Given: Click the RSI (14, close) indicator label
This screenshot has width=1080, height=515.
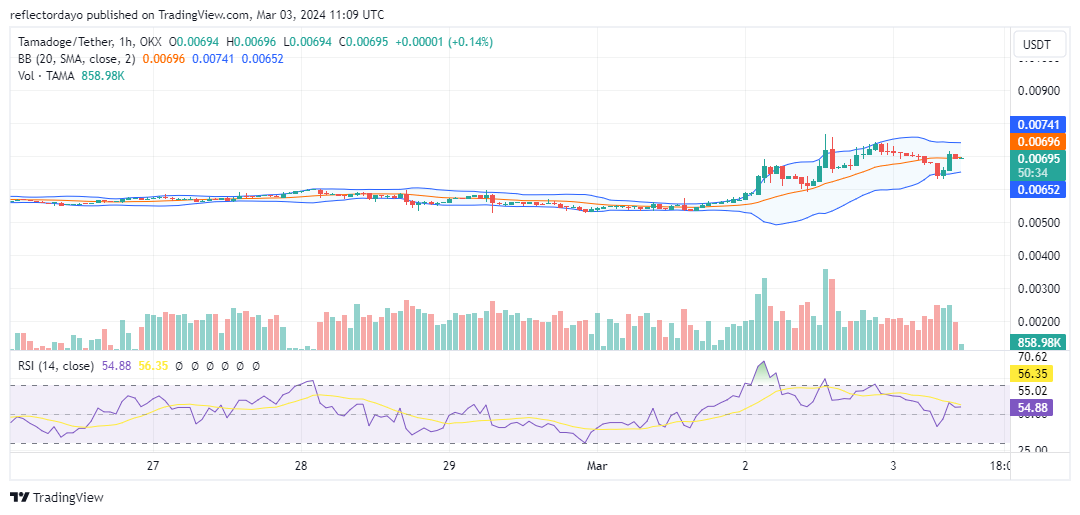Looking at the screenshot, I should pyautogui.click(x=56, y=366).
